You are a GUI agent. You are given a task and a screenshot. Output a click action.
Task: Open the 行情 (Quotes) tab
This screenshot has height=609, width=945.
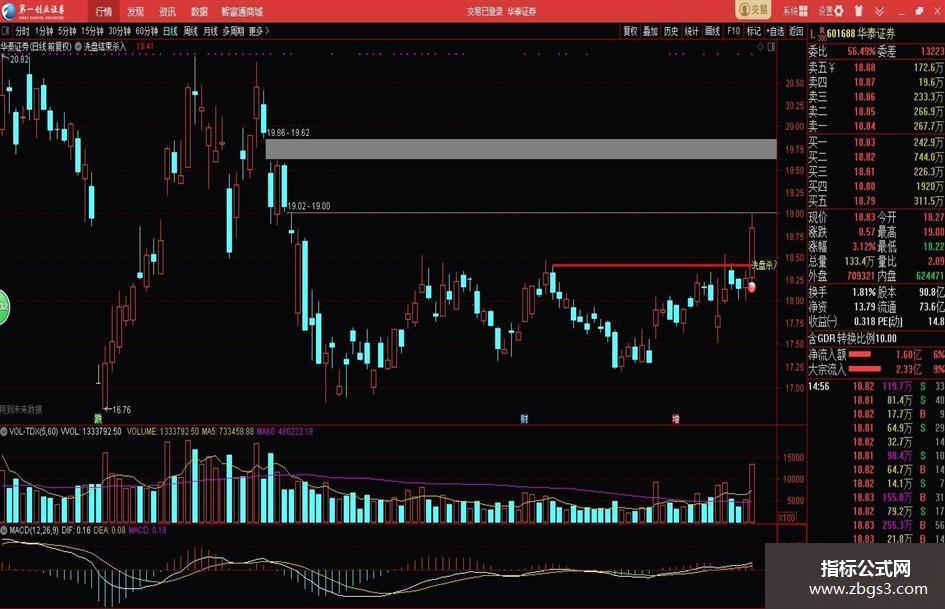[x=103, y=11]
